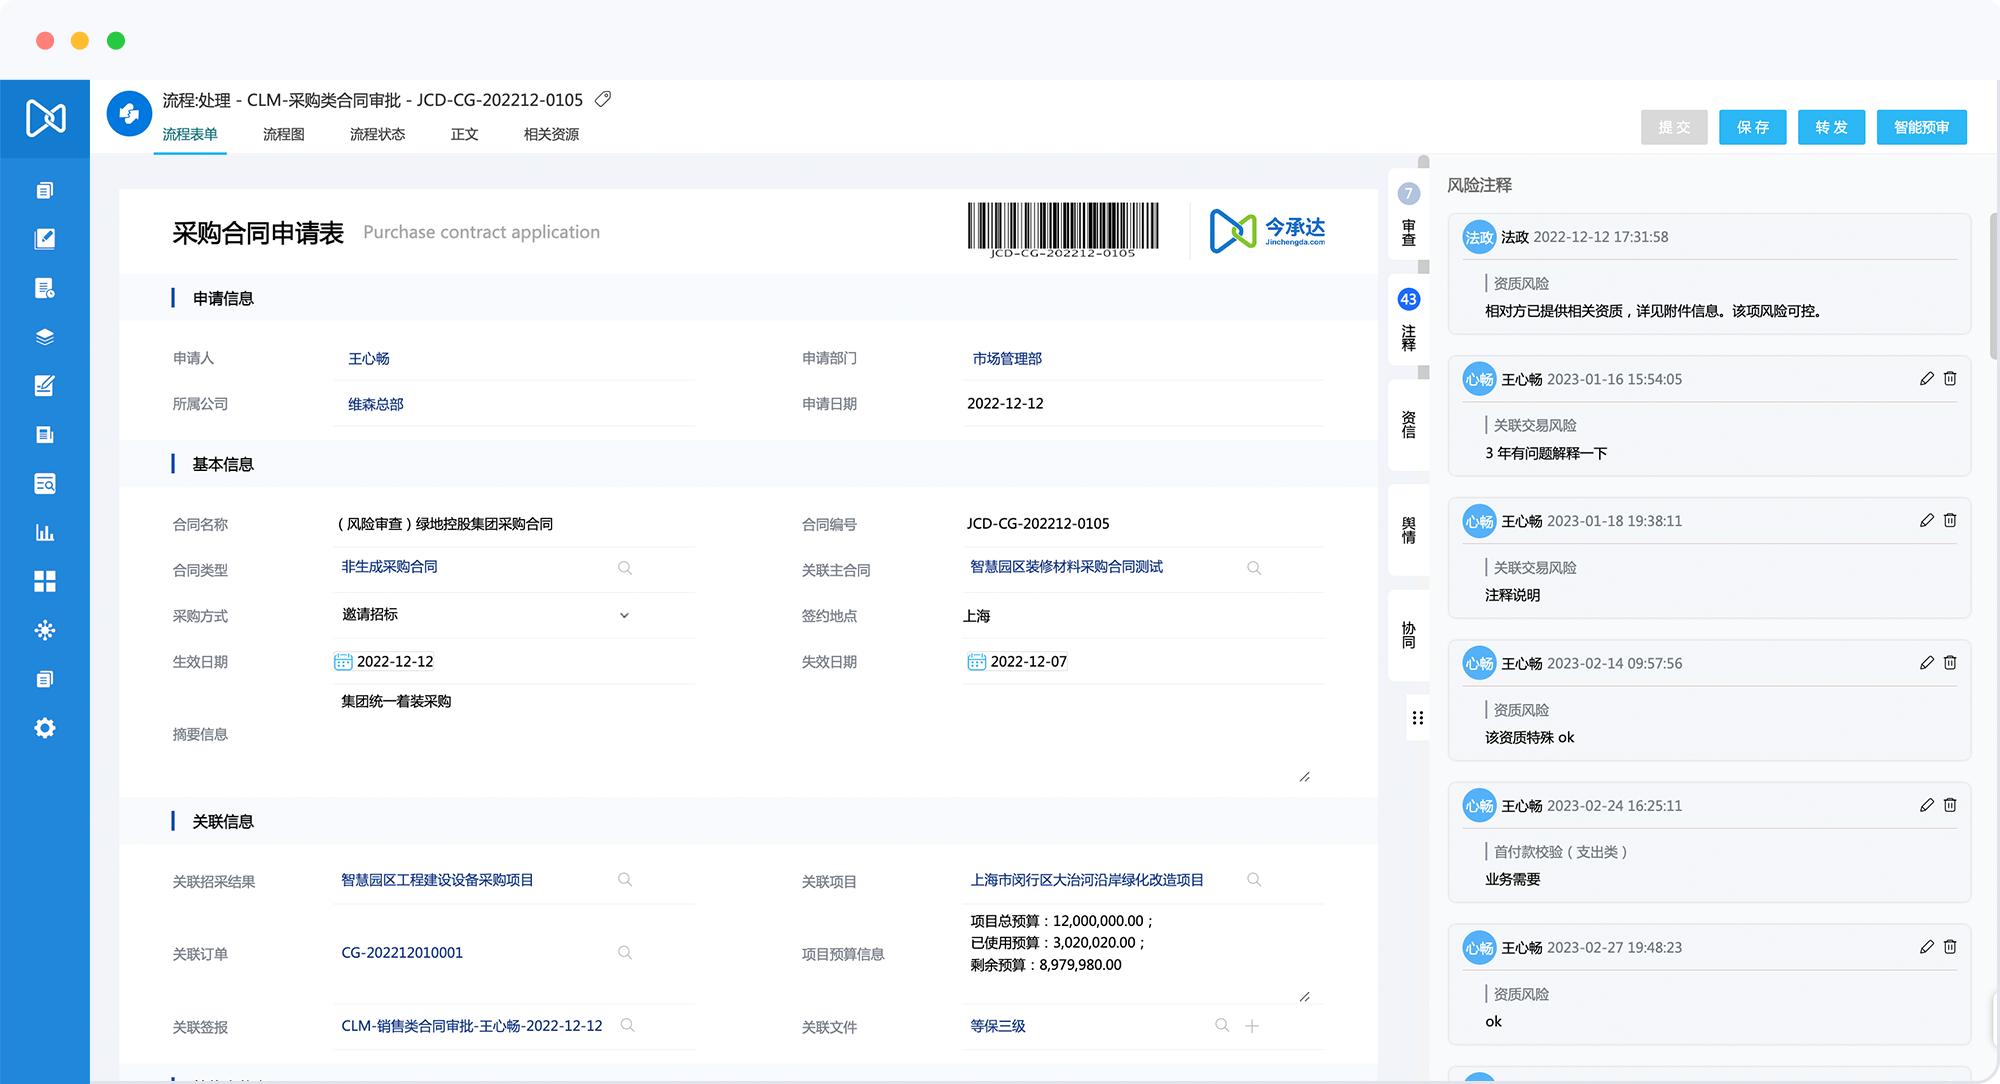Click the side panel drag handle
Image resolution: width=2000 pixels, height=1084 pixels.
coord(1417,718)
